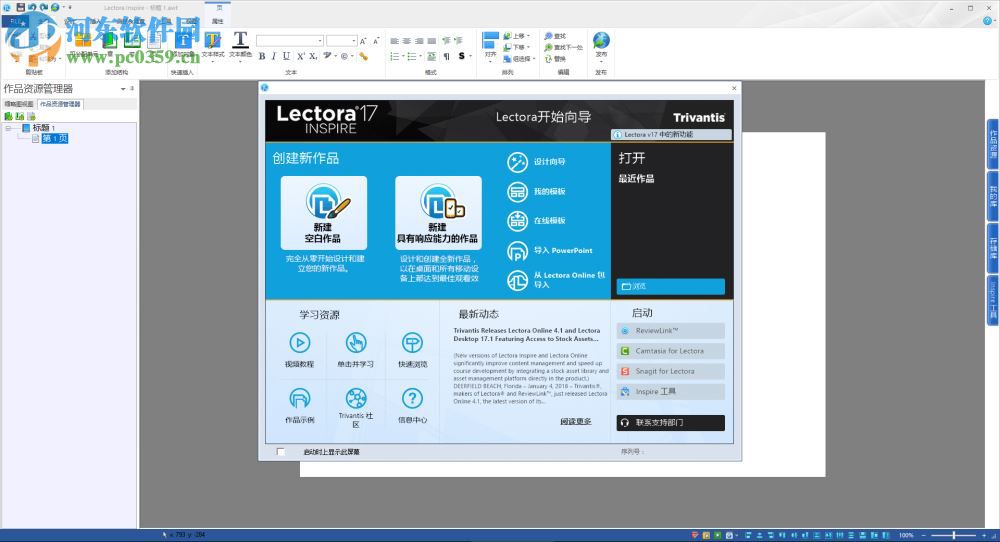The height and width of the screenshot is (542, 1000).
Task: Click the hyperlink icon in the text group
Action: coord(364,57)
